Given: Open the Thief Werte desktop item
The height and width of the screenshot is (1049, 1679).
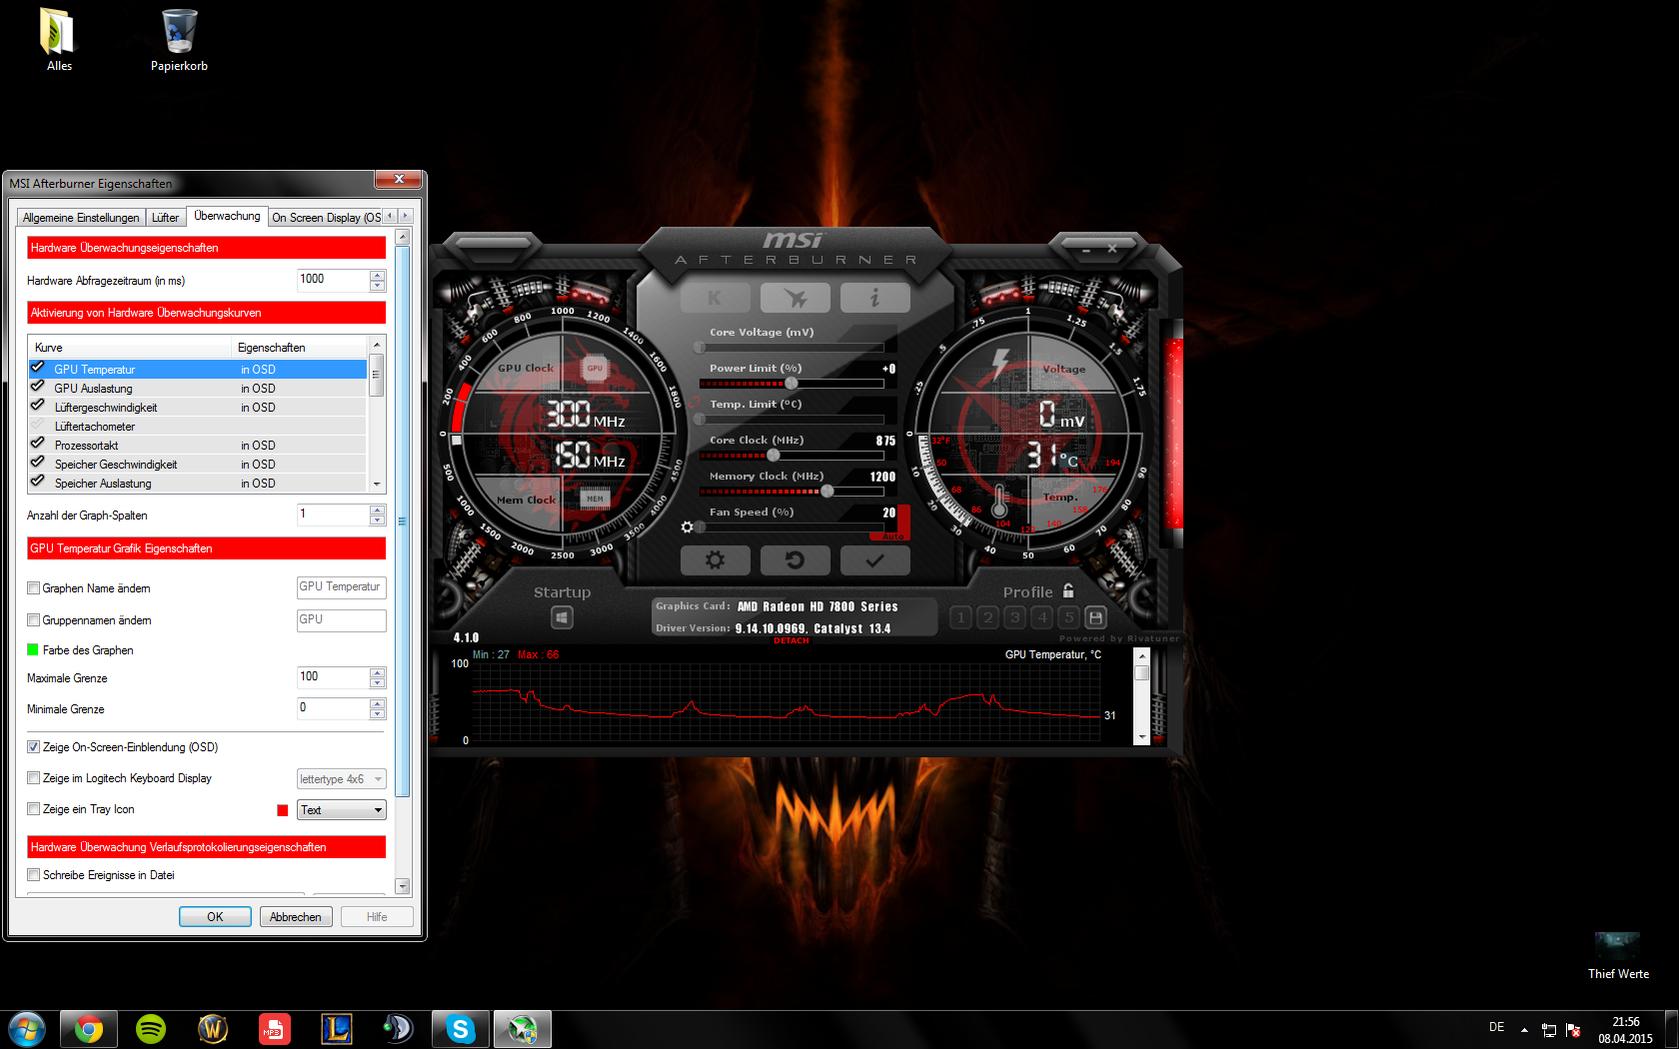Looking at the screenshot, I should [x=1618, y=956].
